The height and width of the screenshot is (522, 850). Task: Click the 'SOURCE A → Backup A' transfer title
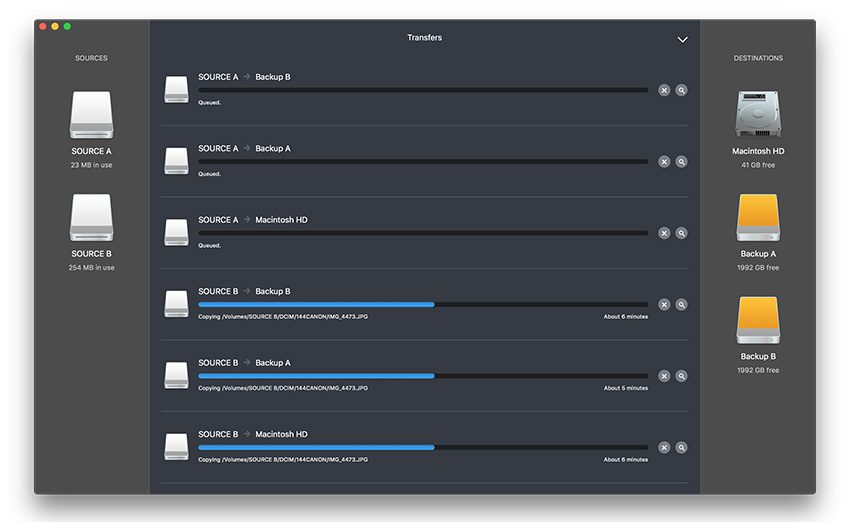click(244, 149)
